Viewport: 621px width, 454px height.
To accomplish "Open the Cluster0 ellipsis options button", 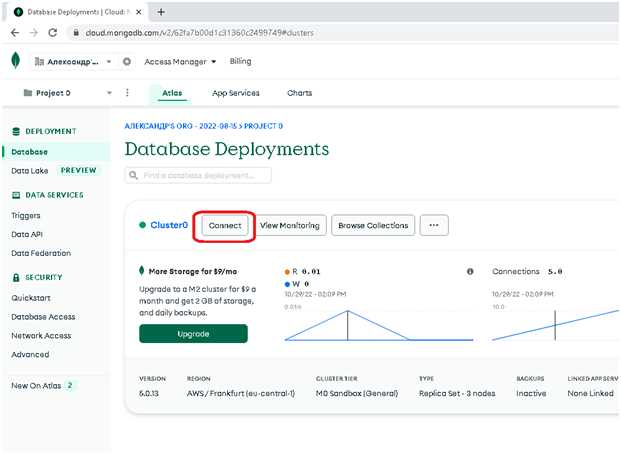I will coord(434,225).
